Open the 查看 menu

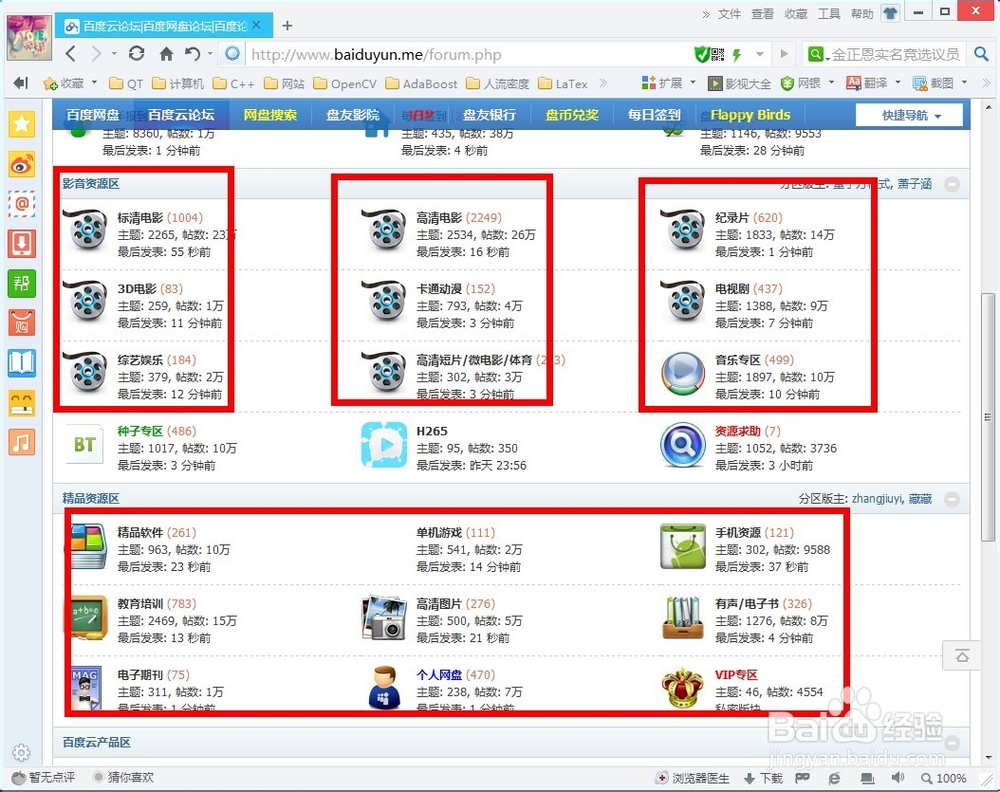763,13
